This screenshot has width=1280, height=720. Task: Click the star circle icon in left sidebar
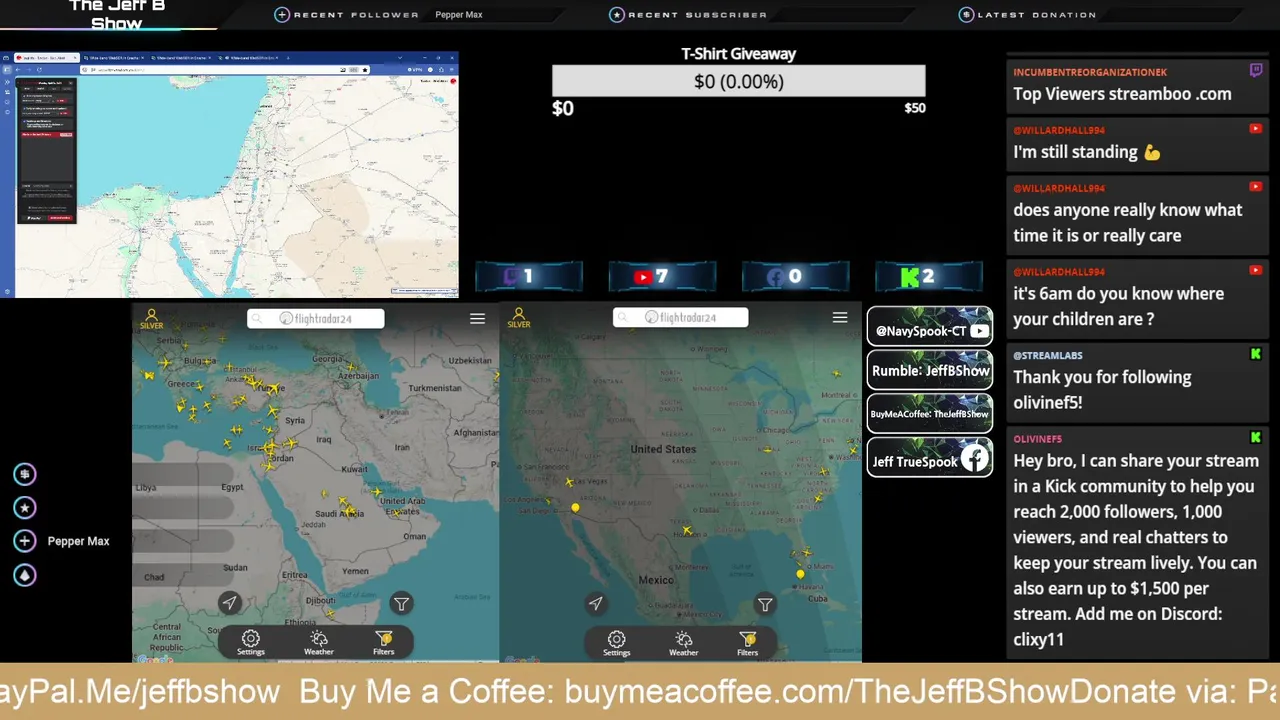[x=25, y=507]
